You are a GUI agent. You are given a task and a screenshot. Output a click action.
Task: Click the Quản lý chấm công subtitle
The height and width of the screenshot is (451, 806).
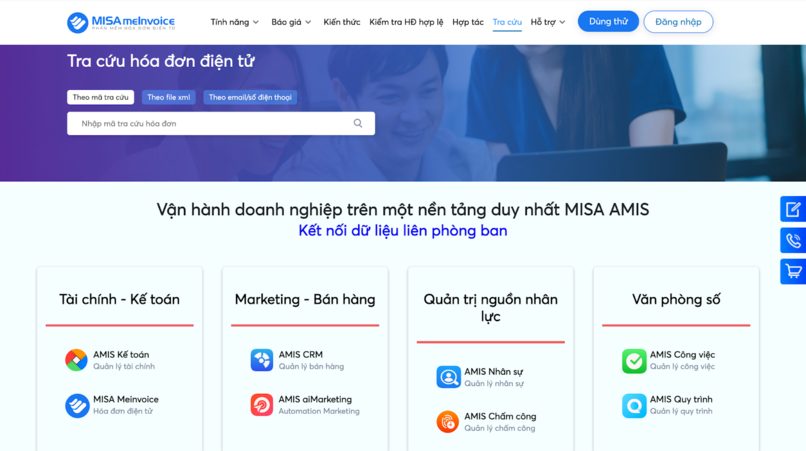pos(500,428)
